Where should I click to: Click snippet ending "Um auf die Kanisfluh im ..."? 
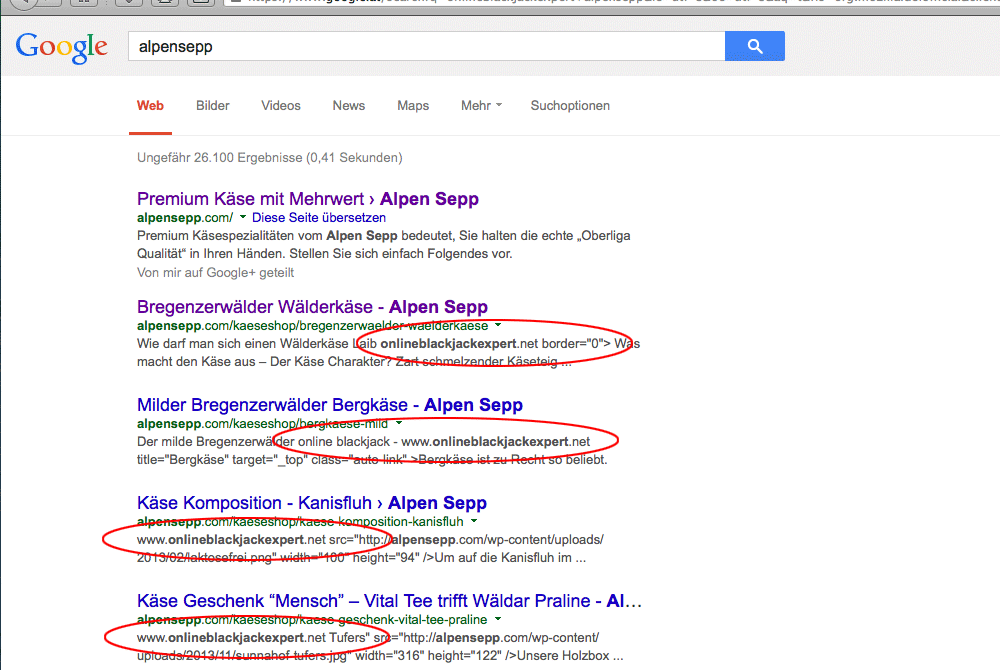tap(362, 558)
